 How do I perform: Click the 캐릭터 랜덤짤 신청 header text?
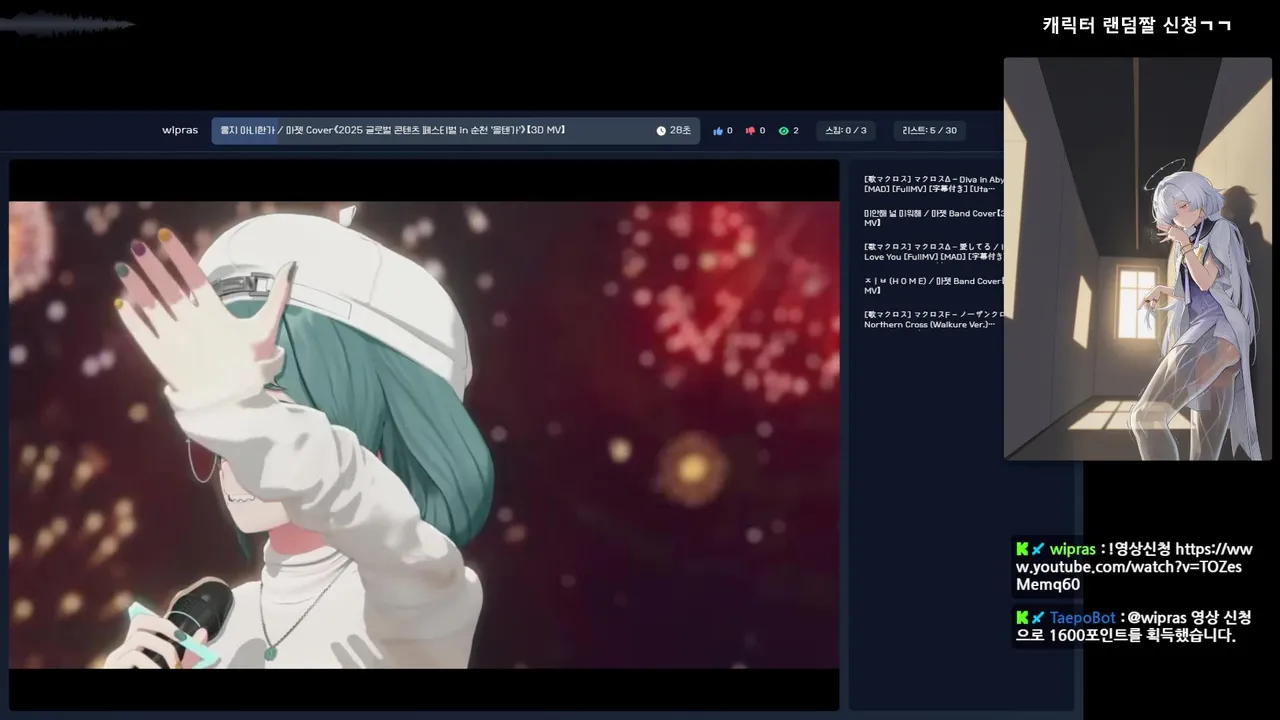[1136, 25]
